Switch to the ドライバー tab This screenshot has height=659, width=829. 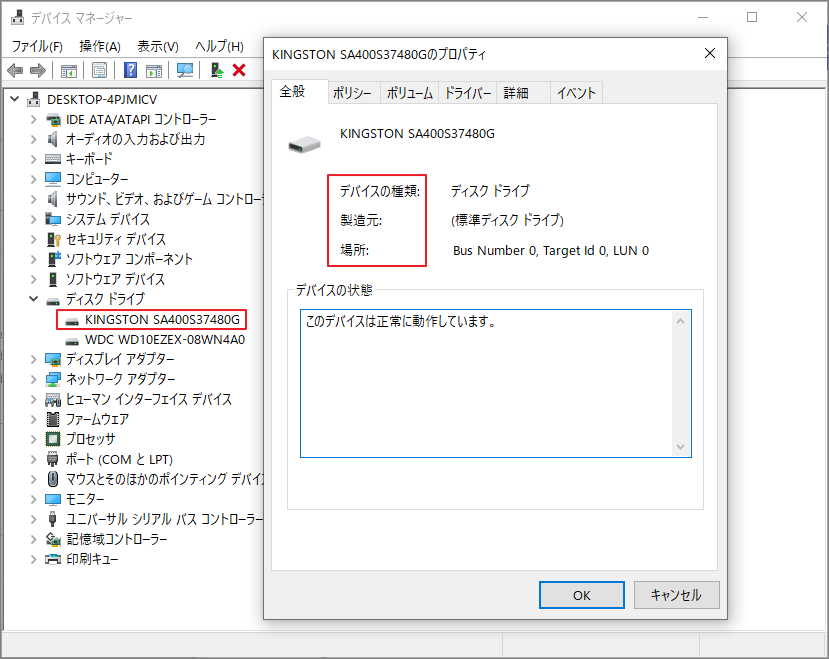coord(467,93)
